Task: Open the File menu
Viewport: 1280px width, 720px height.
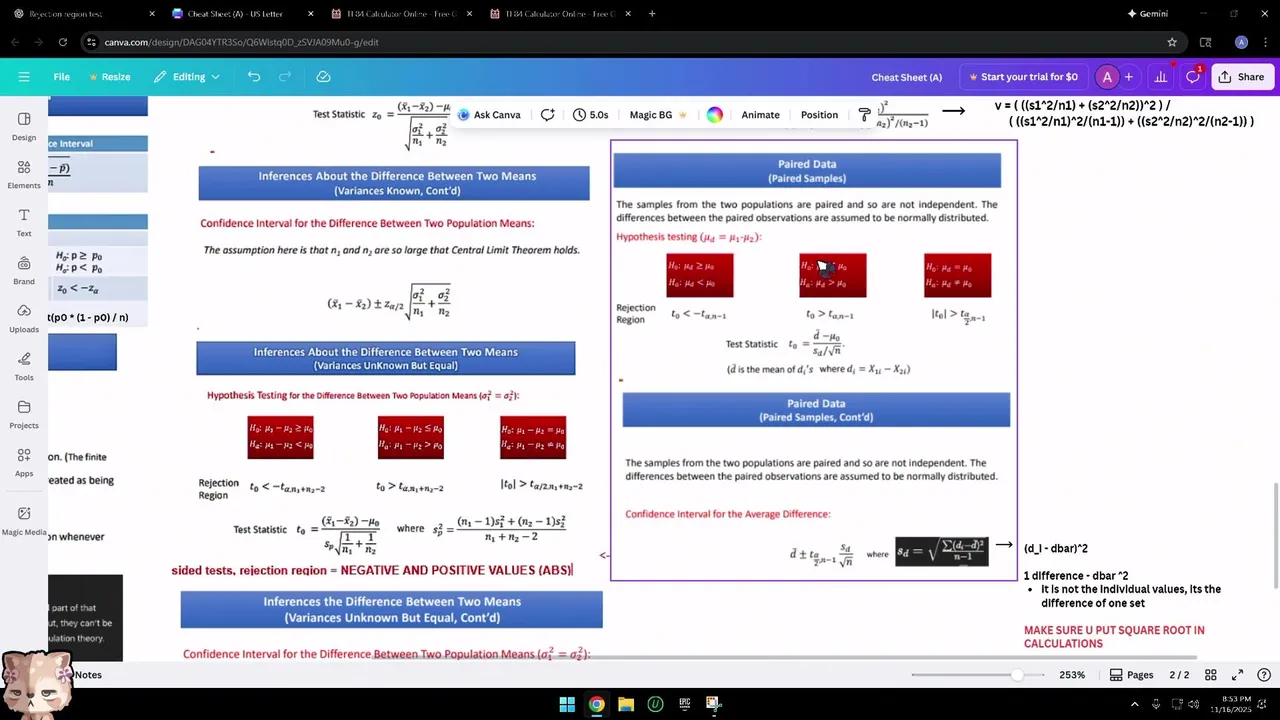Action: point(61,77)
